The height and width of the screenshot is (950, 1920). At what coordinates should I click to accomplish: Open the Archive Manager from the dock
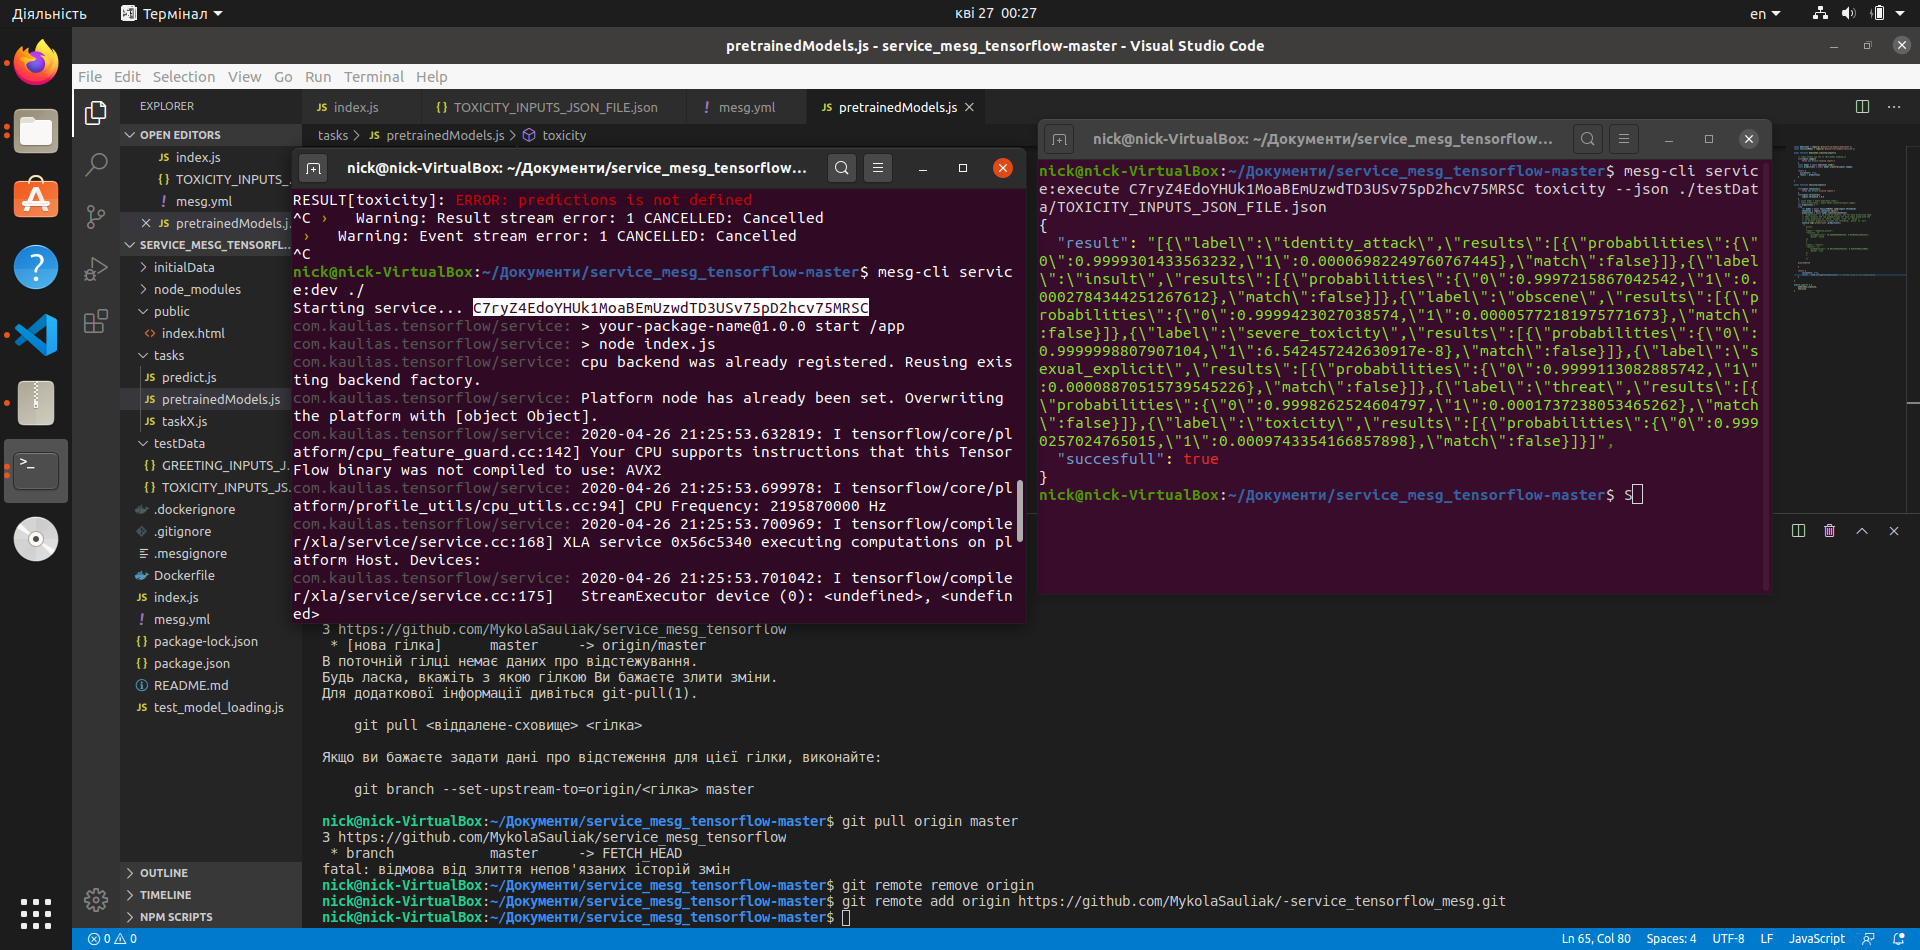point(36,403)
